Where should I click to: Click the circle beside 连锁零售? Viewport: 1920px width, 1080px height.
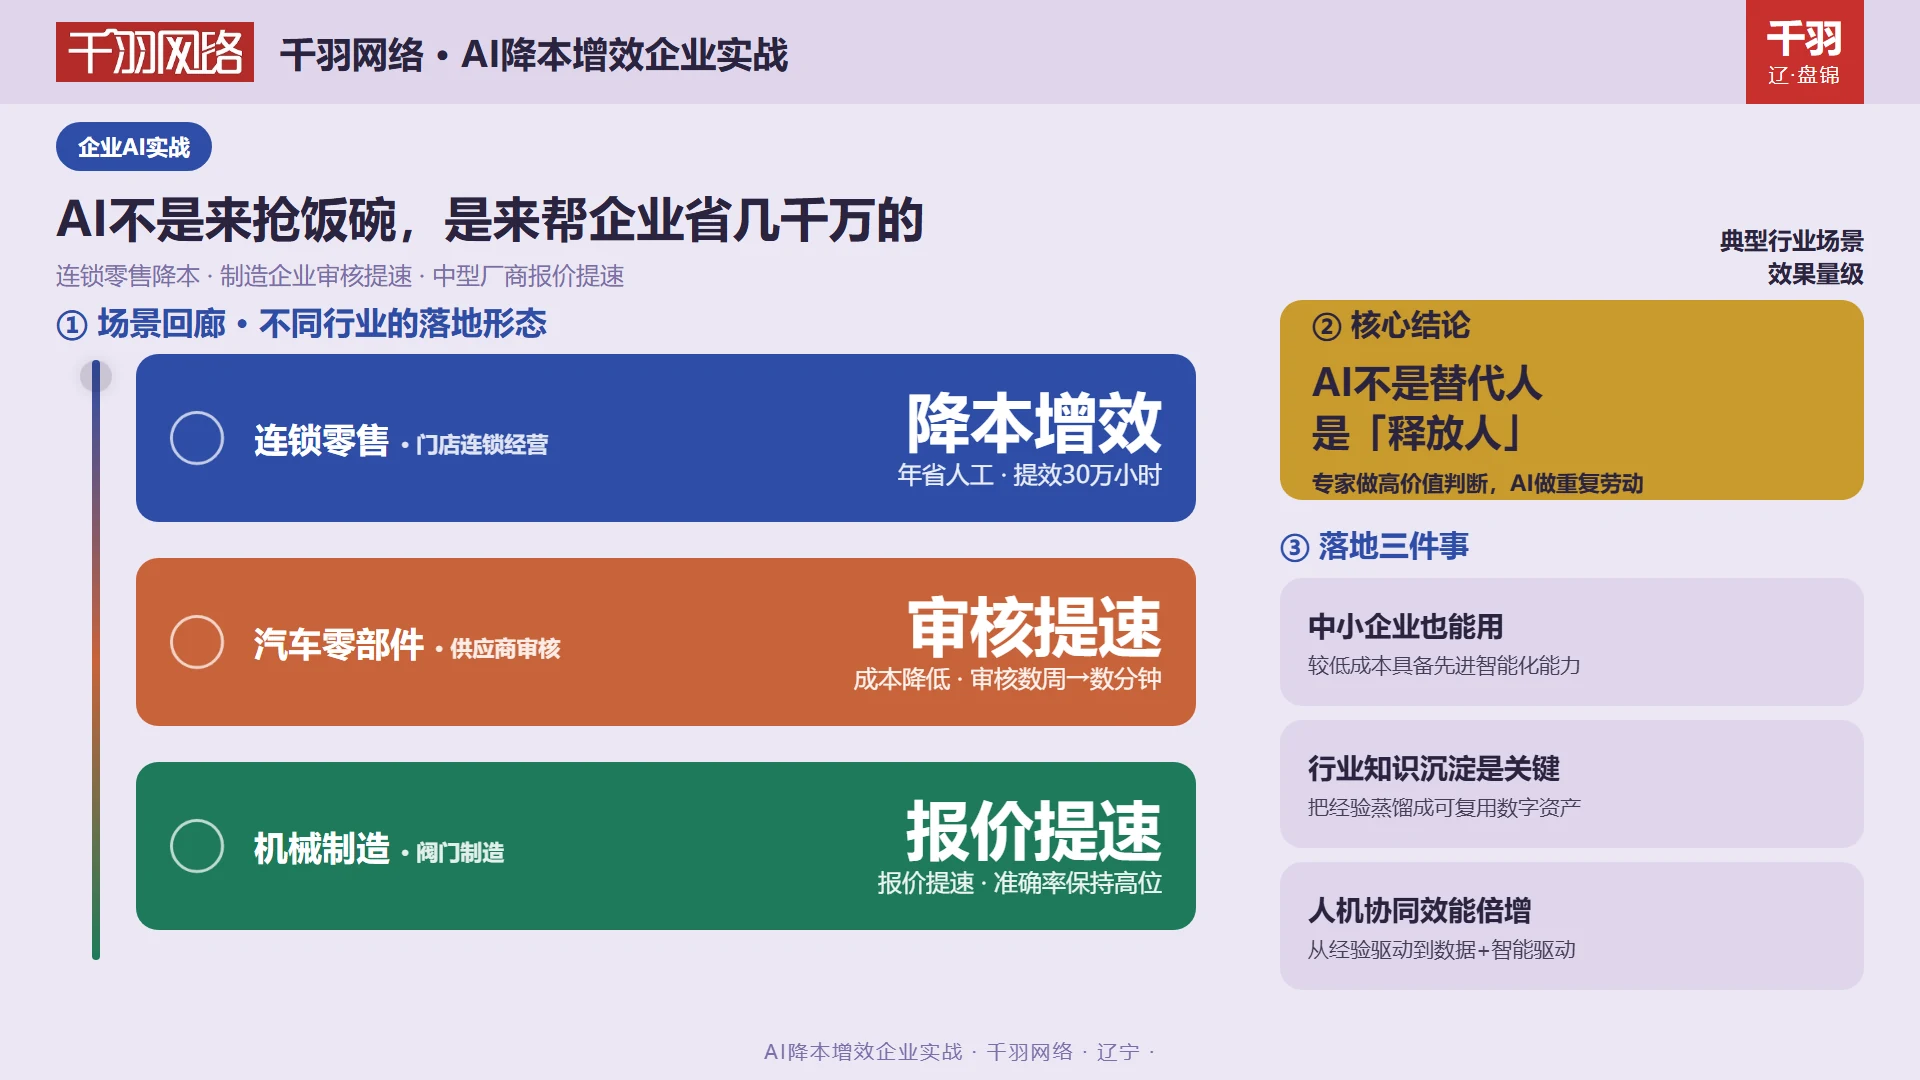coord(197,438)
